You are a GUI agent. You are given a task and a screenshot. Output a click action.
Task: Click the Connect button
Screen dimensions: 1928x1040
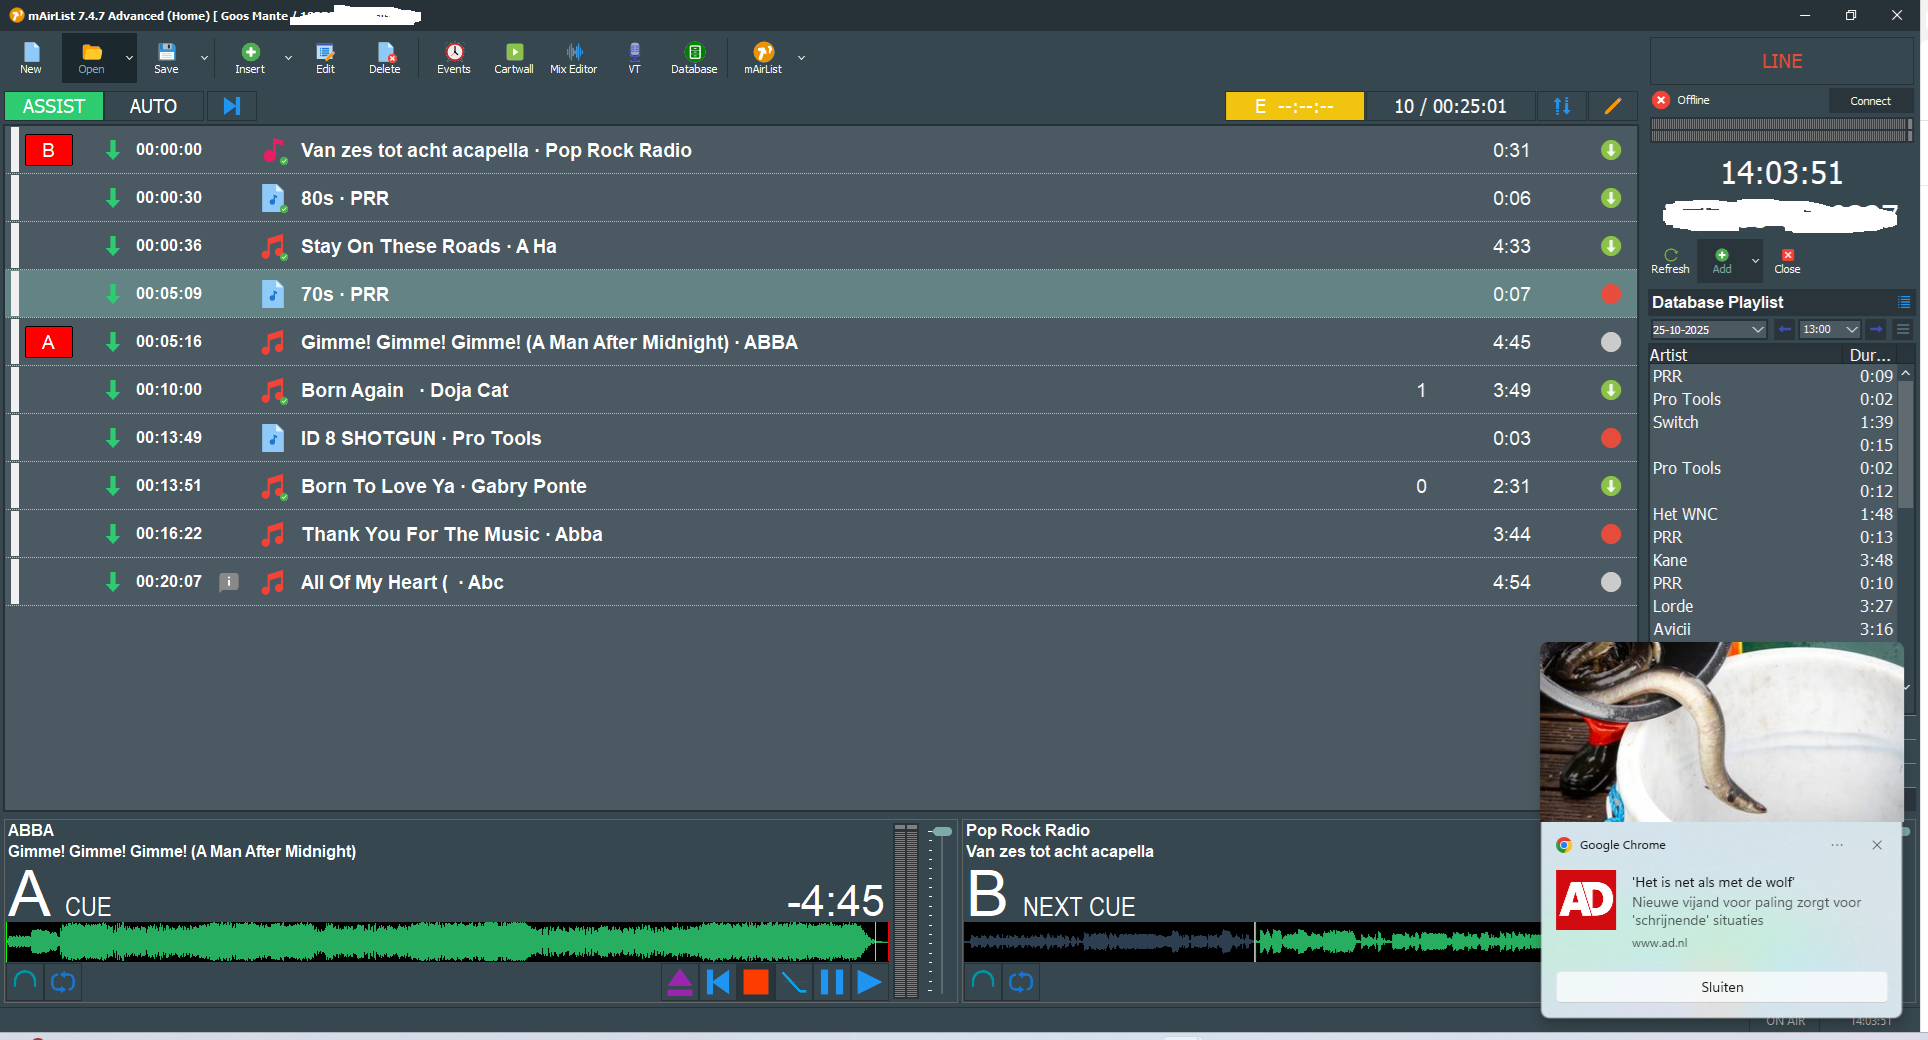click(1869, 101)
